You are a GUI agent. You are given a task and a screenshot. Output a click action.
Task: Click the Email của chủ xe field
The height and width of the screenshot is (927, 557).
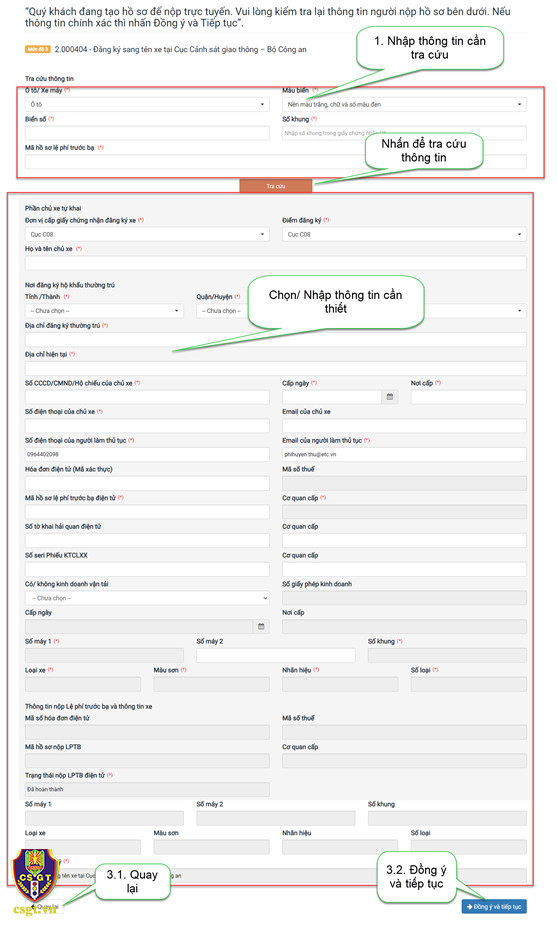[404, 426]
